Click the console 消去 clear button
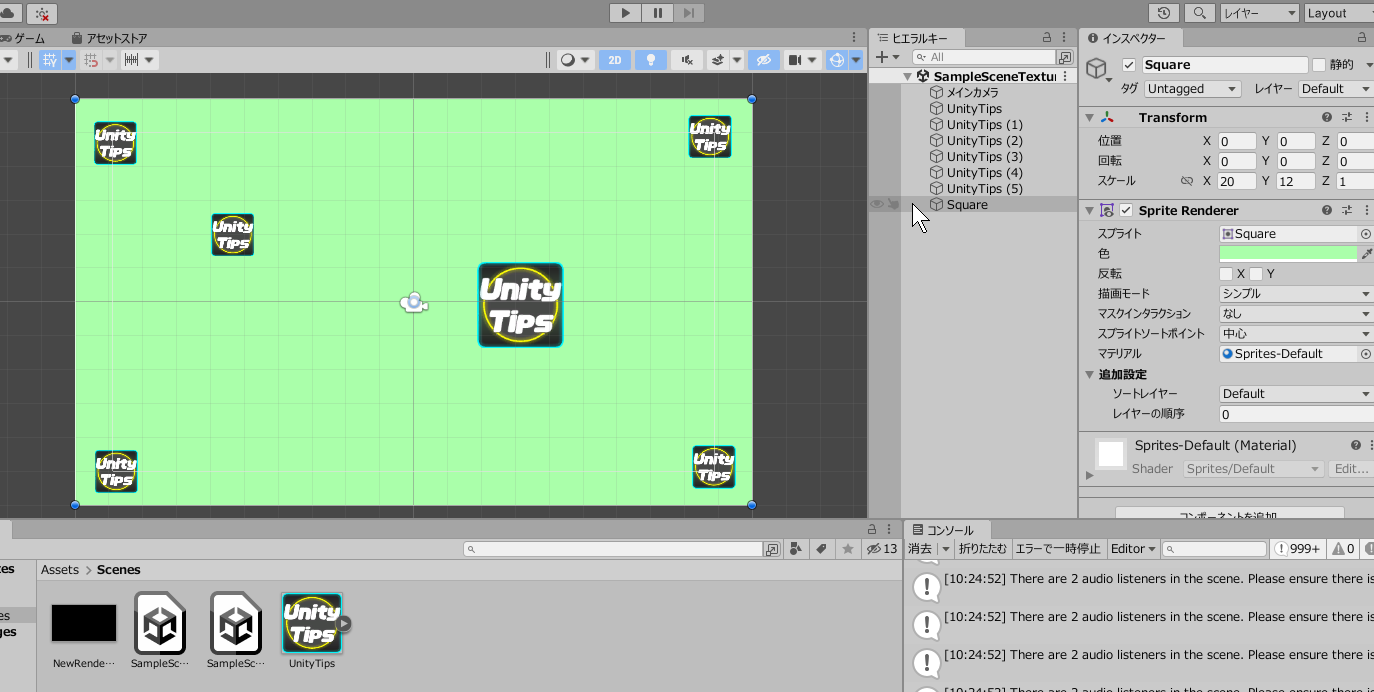The width and height of the screenshot is (1374, 692). click(920, 549)
